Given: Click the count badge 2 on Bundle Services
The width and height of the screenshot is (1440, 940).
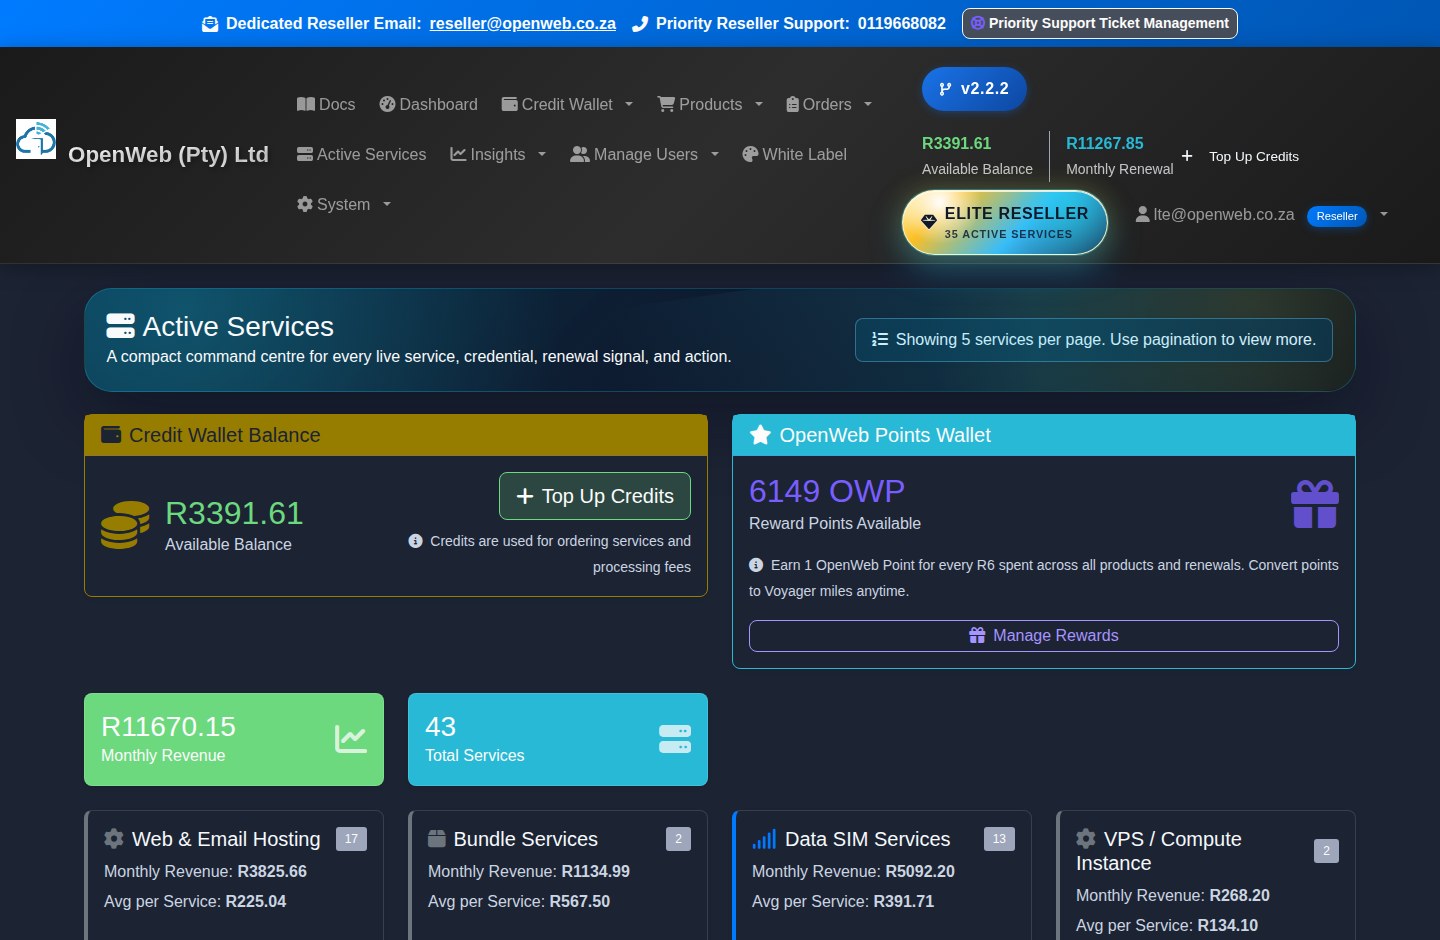Looking at the screenshot, I should (x=678, y=839).
